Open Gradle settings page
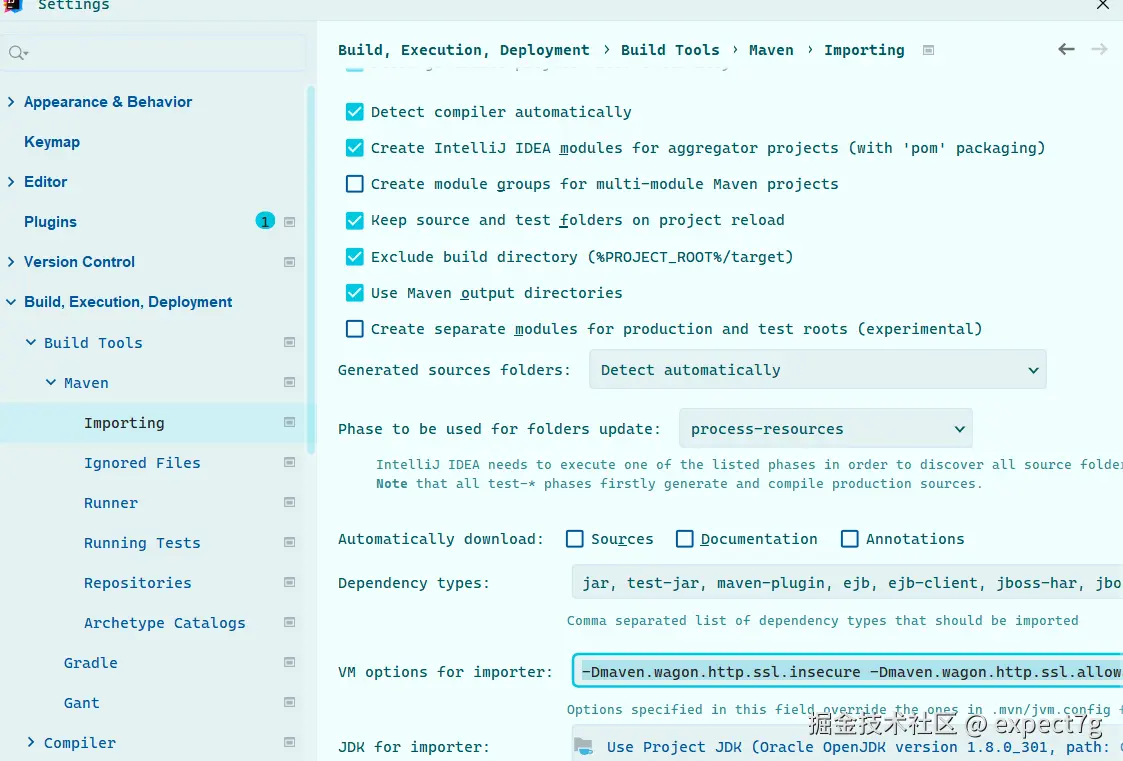 90,662
